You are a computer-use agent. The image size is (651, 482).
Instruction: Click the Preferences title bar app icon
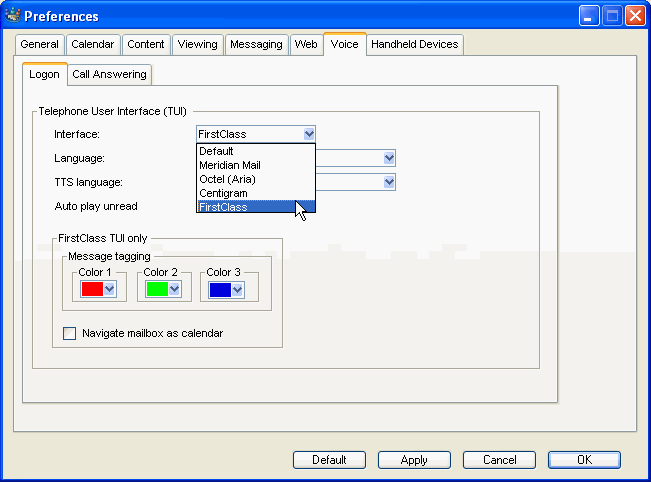(12, 16)
